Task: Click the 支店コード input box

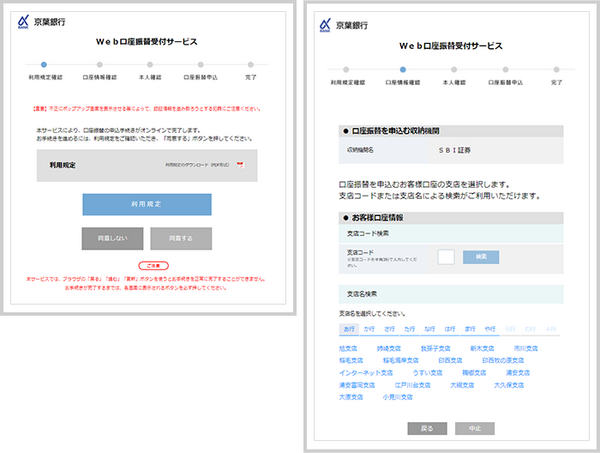Action: click(x=446, y=257)
